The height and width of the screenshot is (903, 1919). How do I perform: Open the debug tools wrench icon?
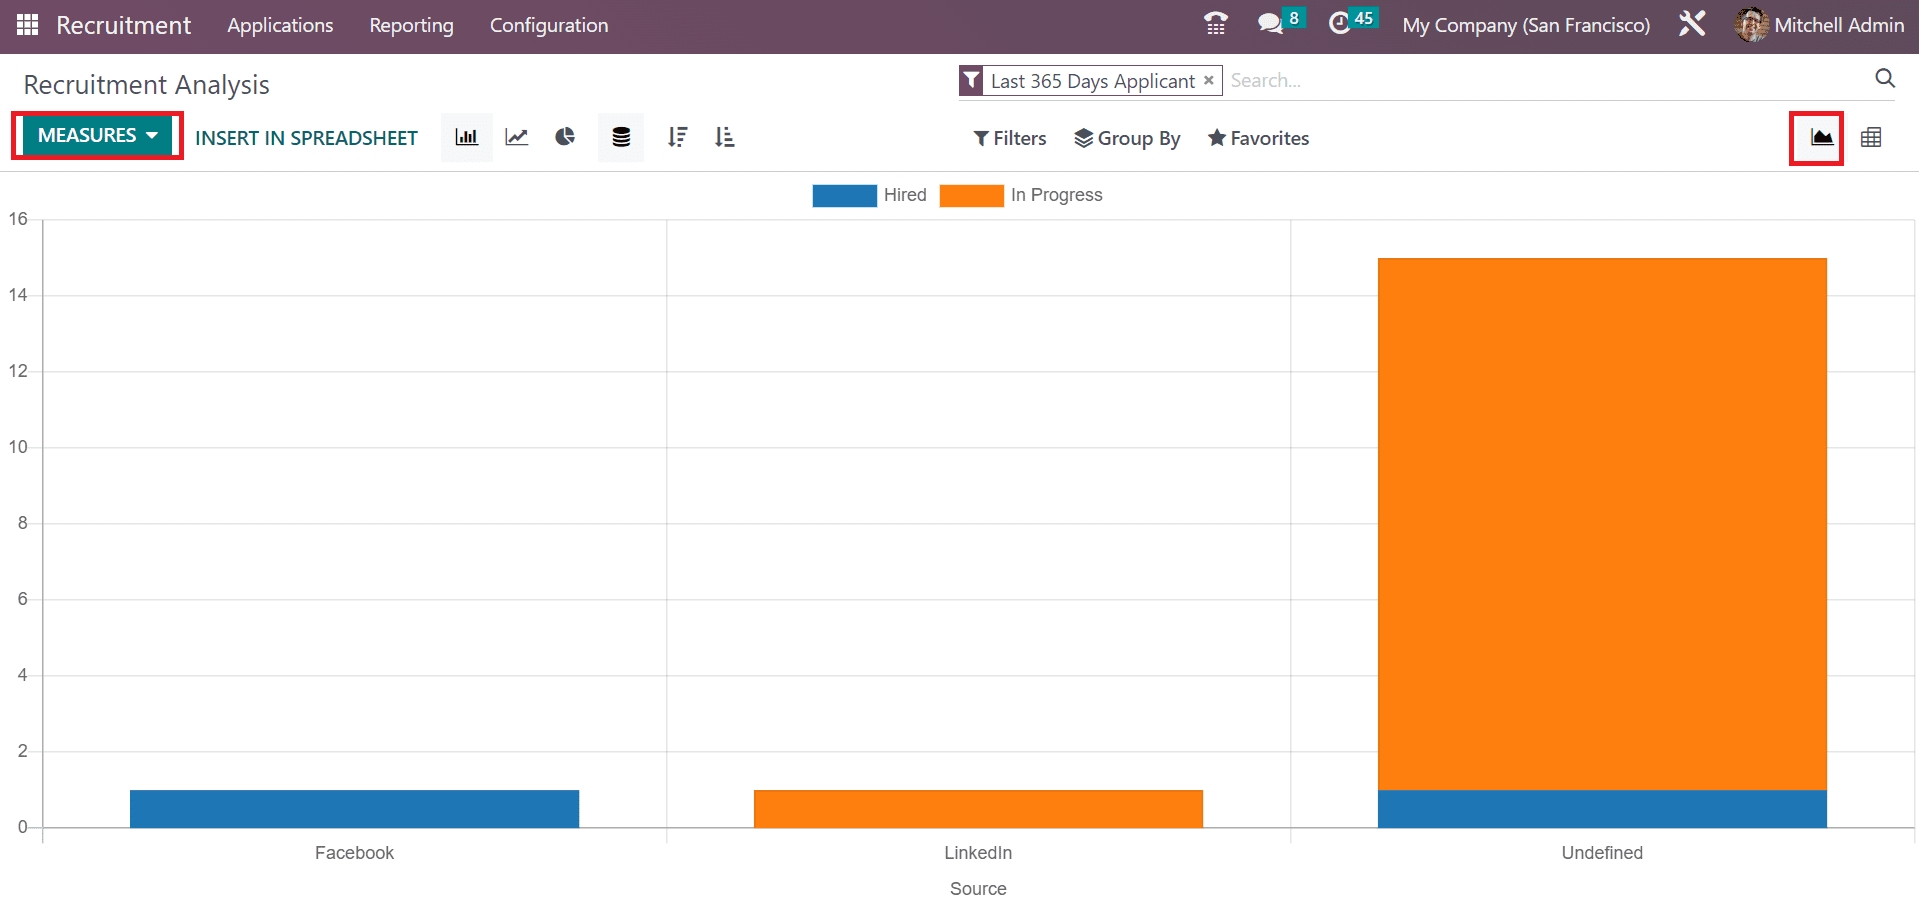coord(1691,24)
